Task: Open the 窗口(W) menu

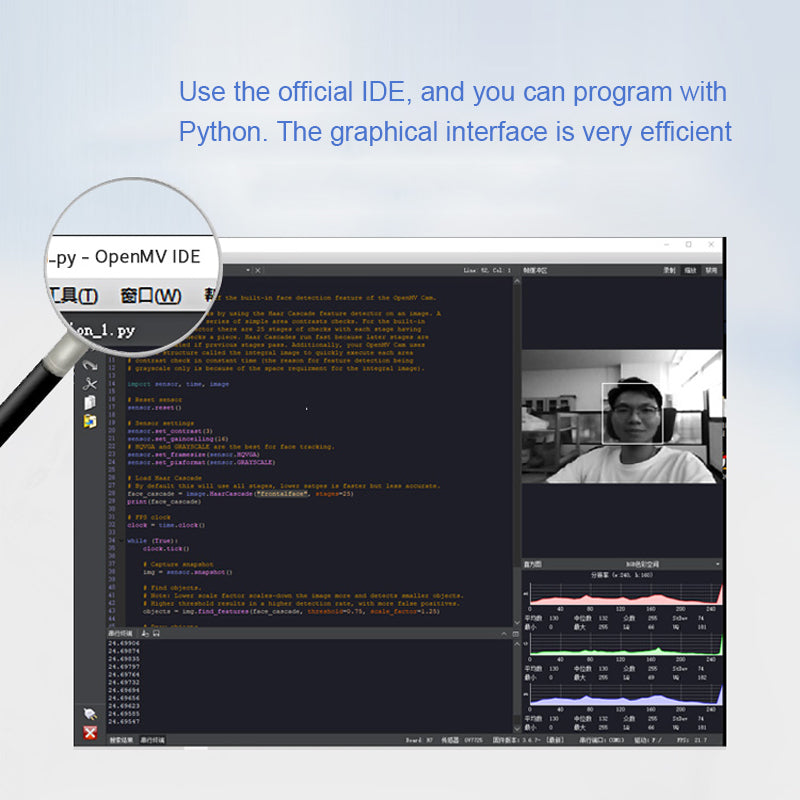Action: pyautogui.click(x=150, y=296)
